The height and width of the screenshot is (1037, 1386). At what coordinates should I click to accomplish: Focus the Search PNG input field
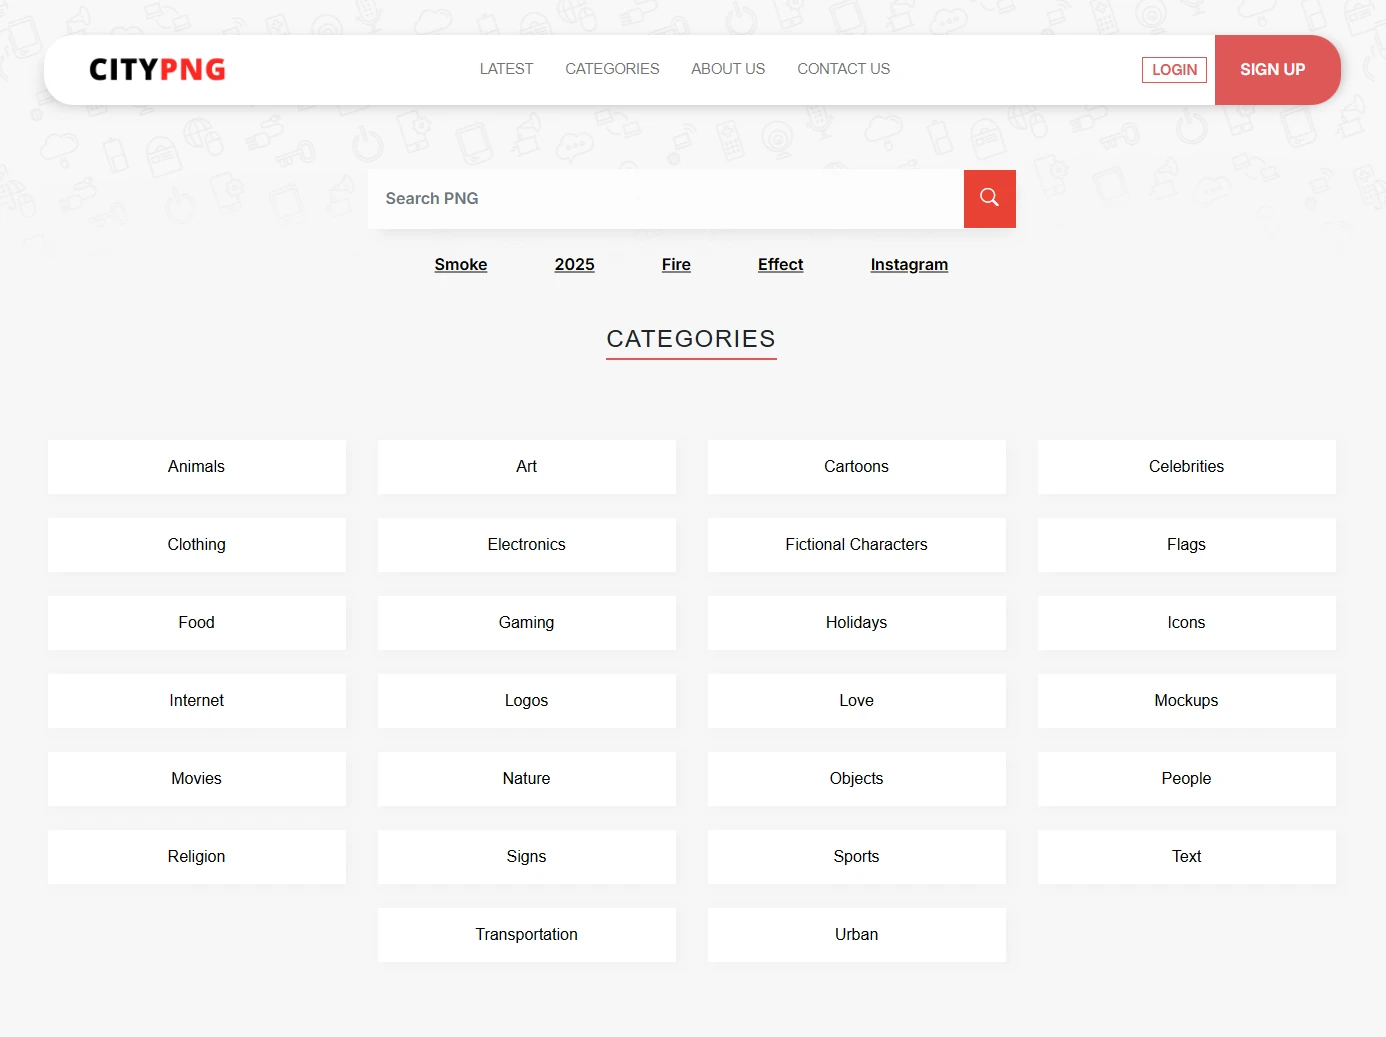(x=665, y=198)
